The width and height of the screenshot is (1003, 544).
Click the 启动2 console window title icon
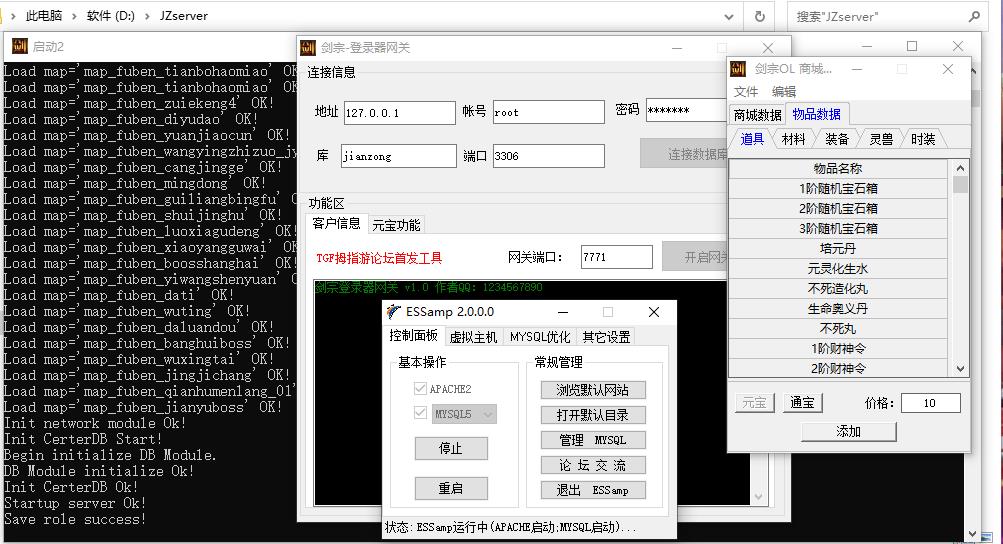point(19,46)
